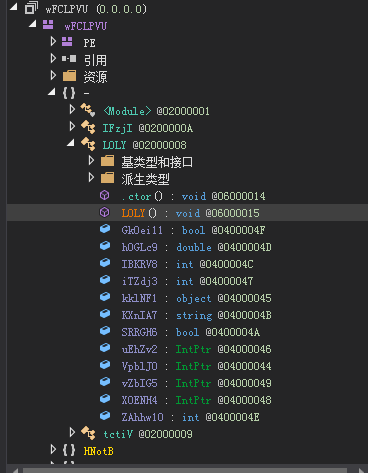This screenshot has height=473, width=368.
Task: Click the field icon beside ZAhhw10
Action: point(105,416)
